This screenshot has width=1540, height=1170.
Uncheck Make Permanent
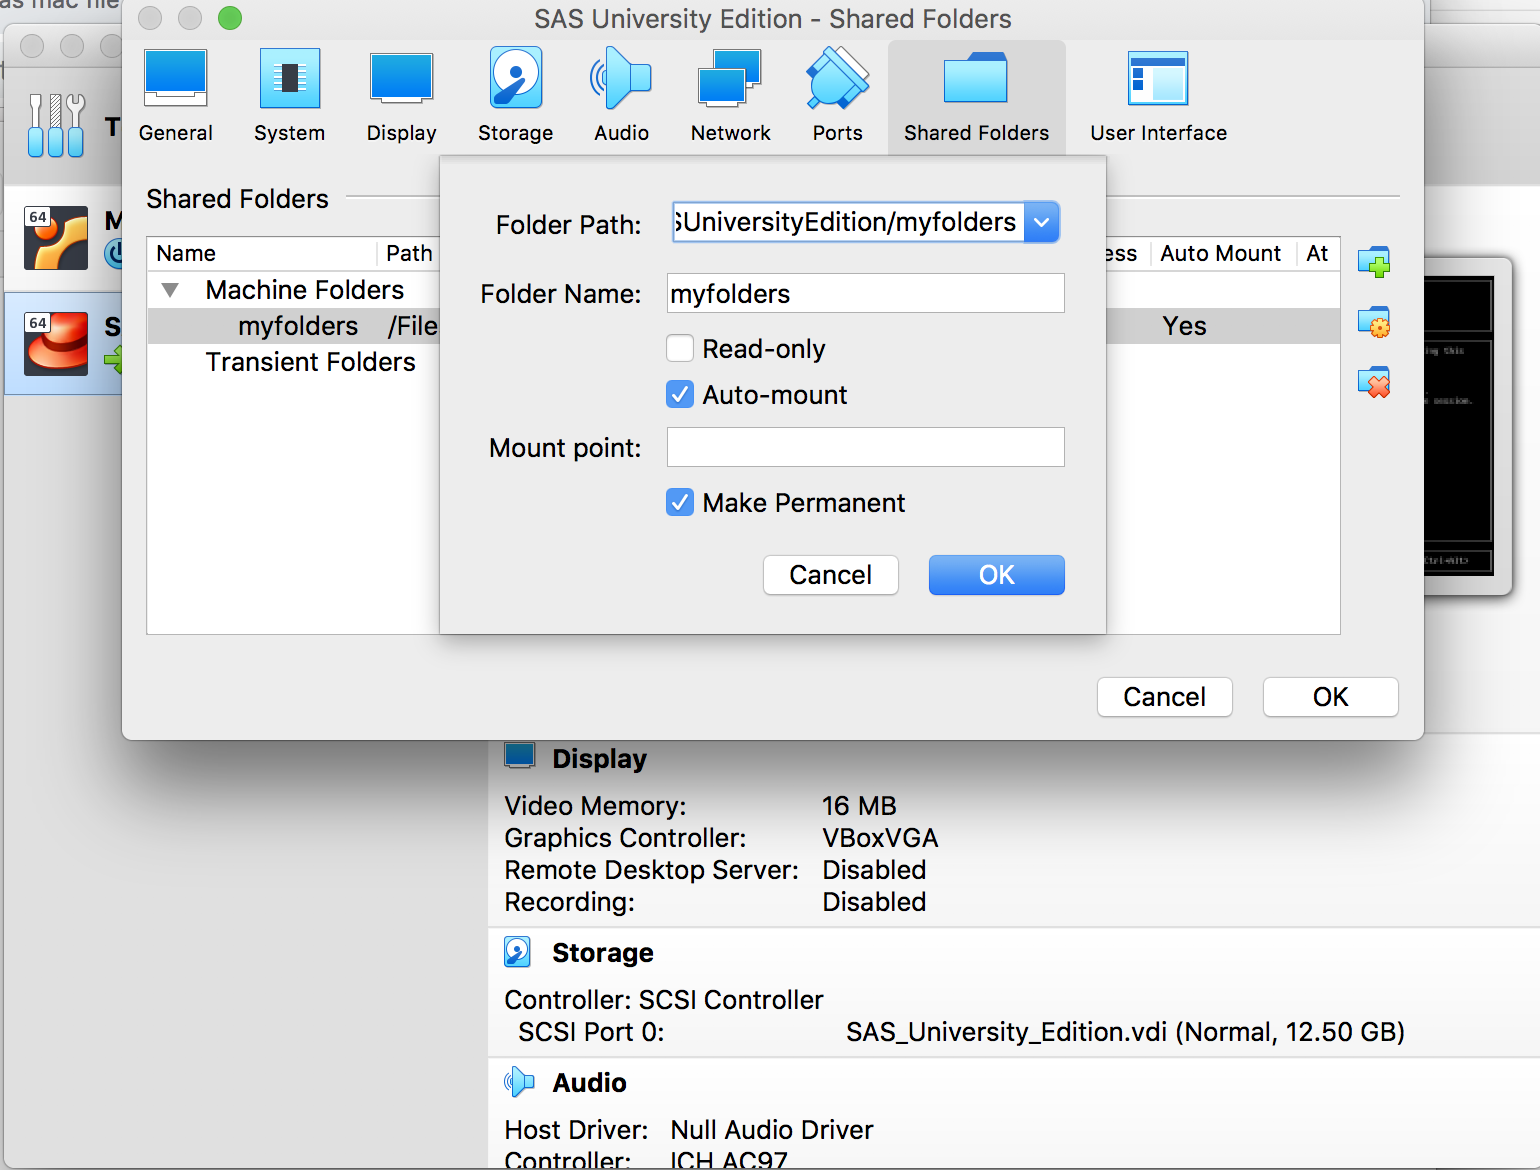click(x=680, y=502)
